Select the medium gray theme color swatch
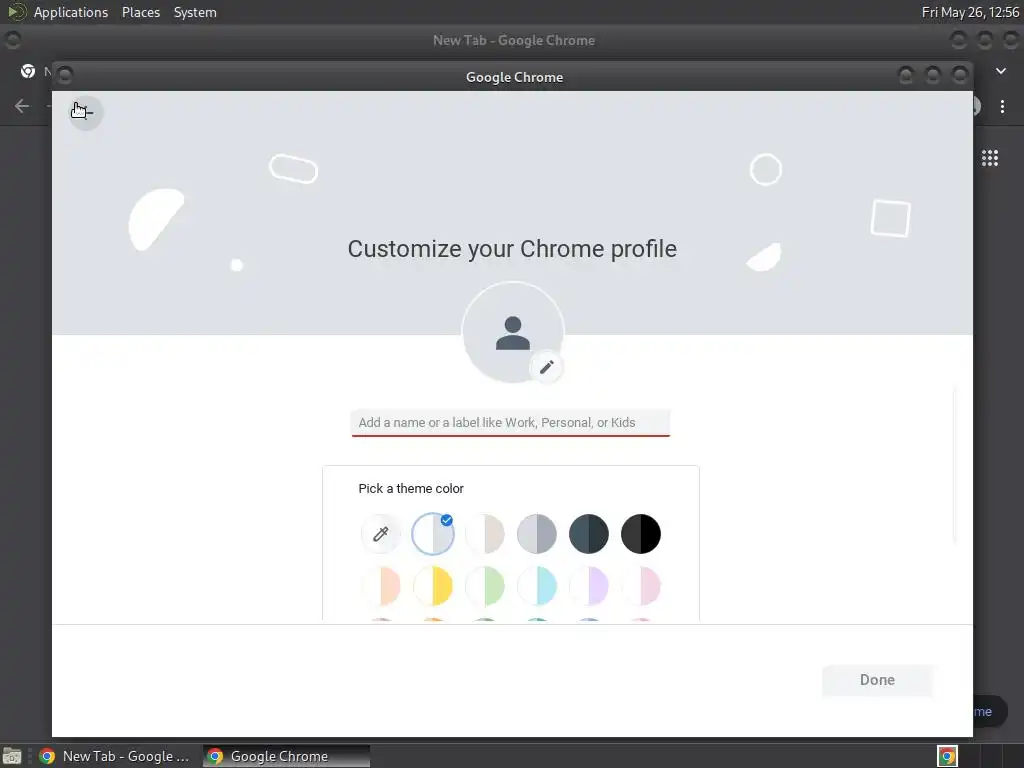1024x768 pixels. tap(537, 534)
